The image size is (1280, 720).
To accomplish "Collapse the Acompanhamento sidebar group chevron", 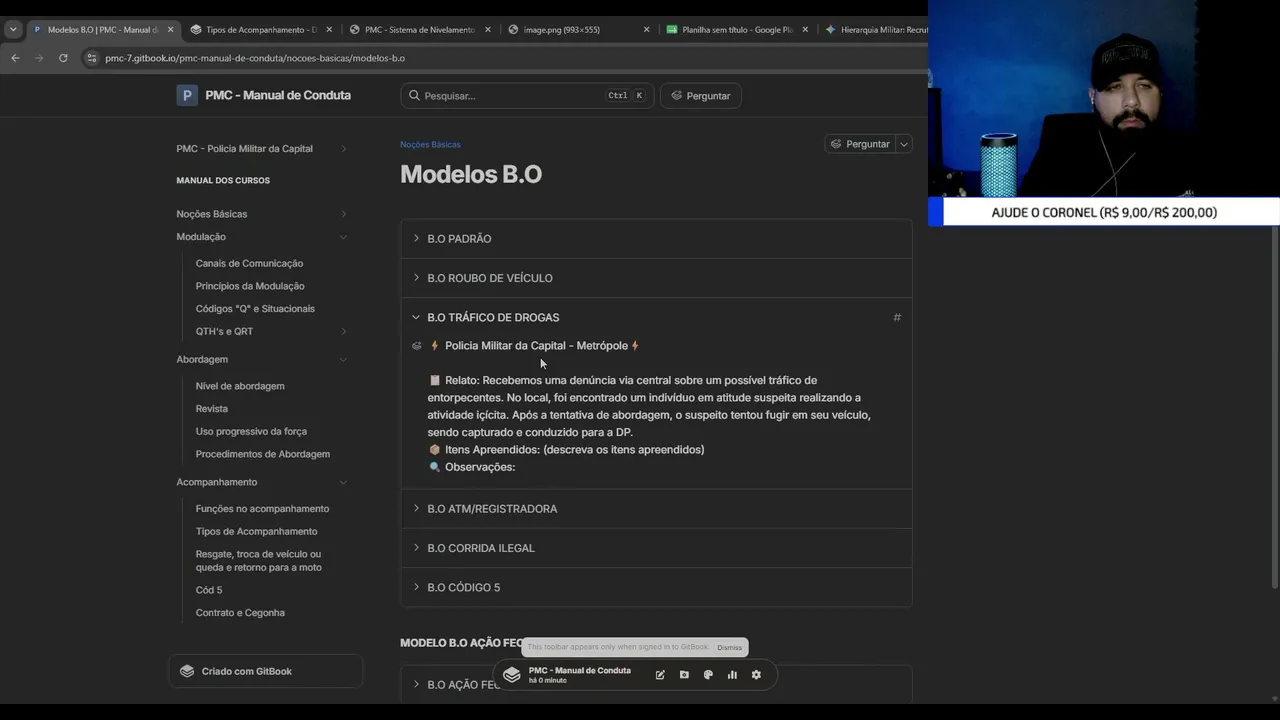I will pos(343,482).
